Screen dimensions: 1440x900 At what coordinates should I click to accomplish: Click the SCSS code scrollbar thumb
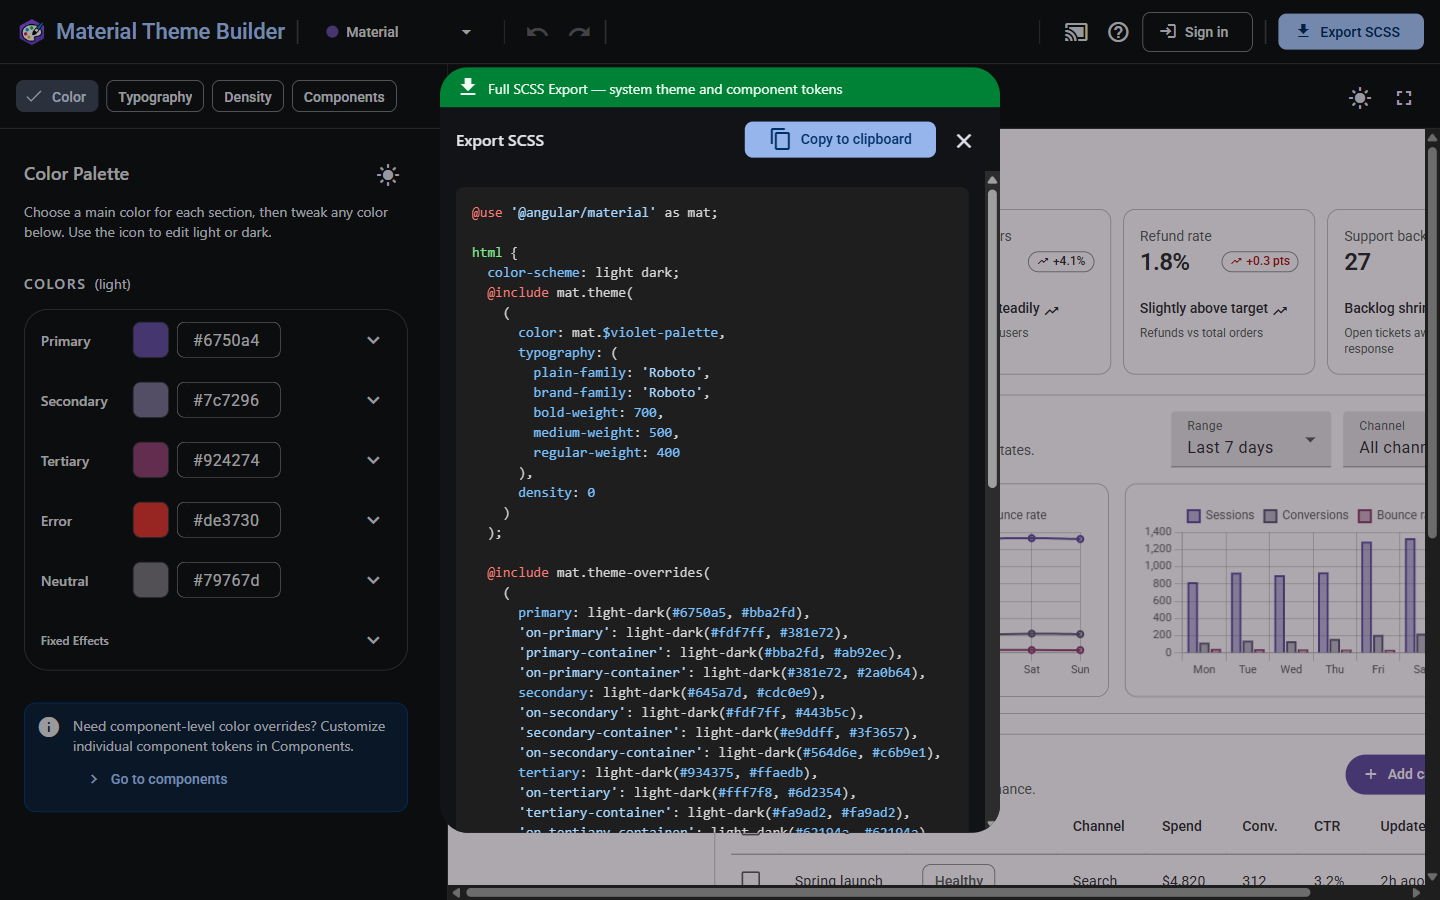point(992,338)
